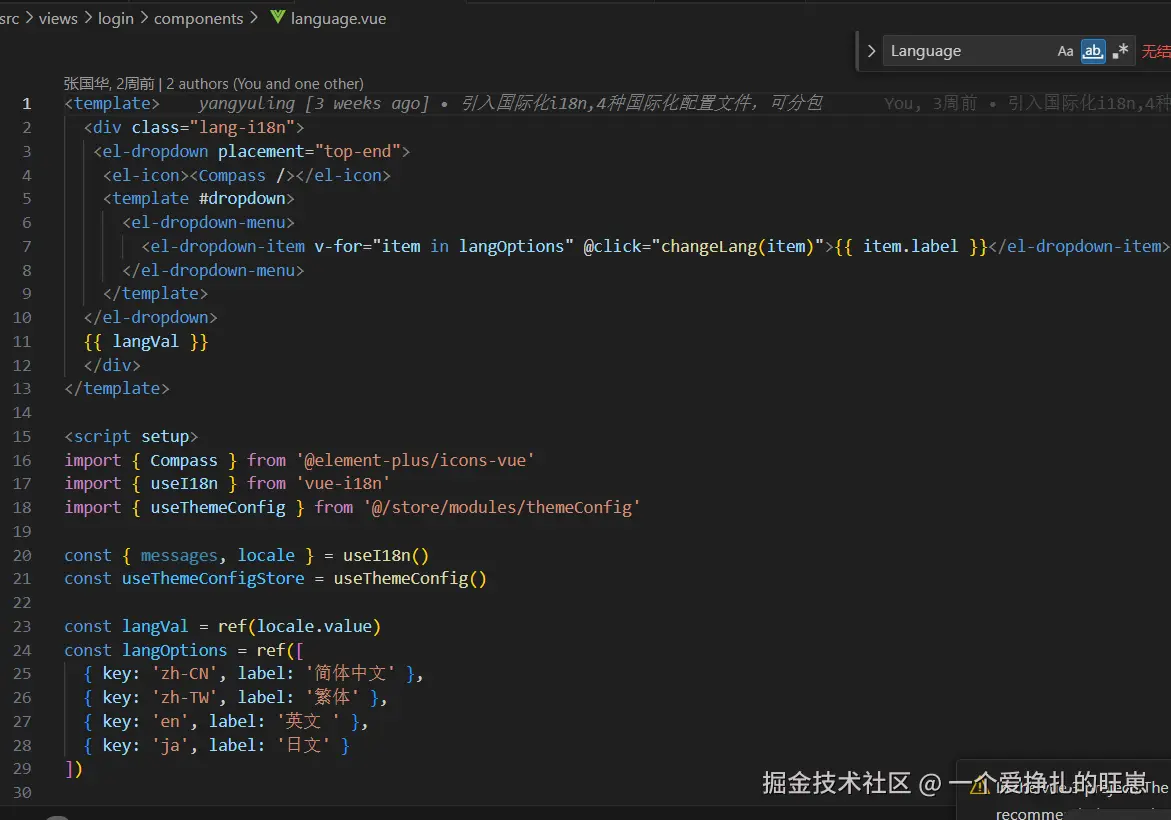Click the '英文' label string on line 27
Viewport: 1171px width, 820px height.
[308, 721]
